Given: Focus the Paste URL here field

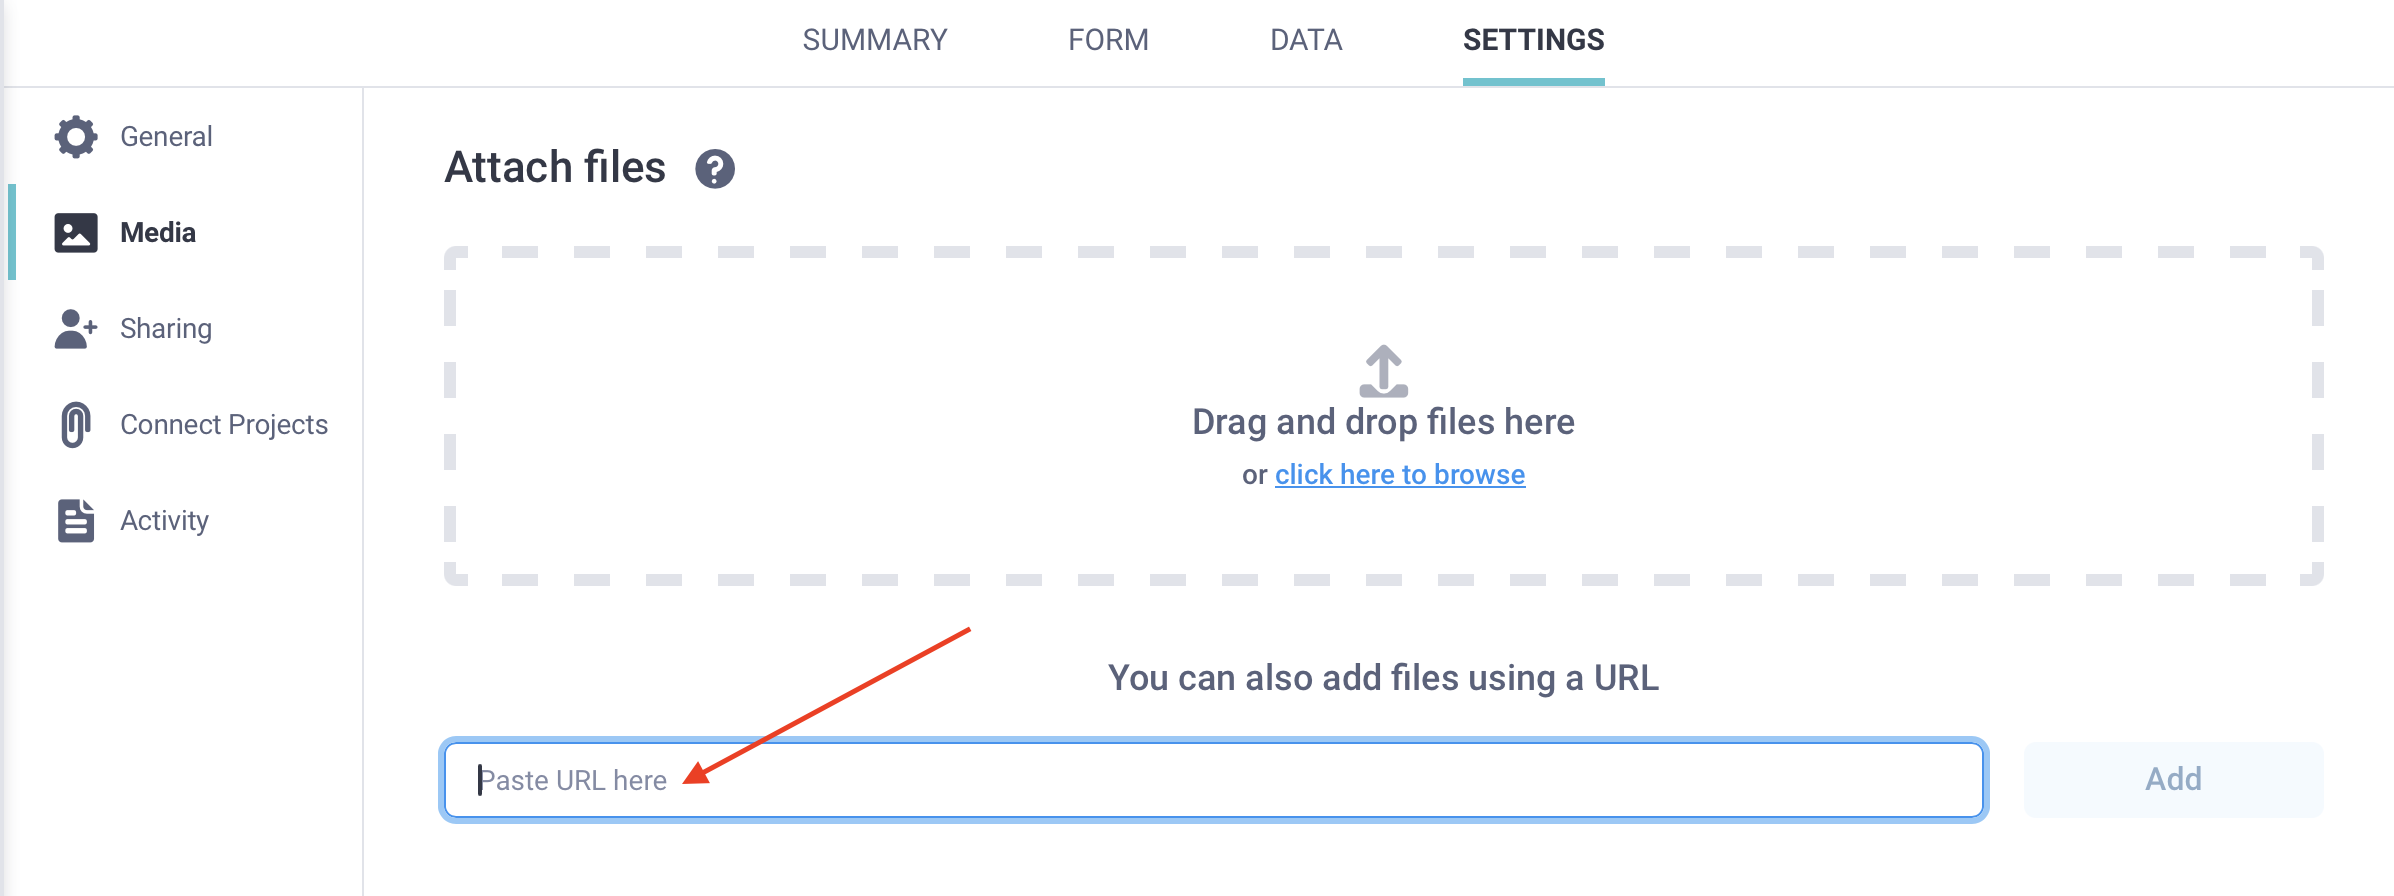Looking at the screenshot, I should [1213, 780].
